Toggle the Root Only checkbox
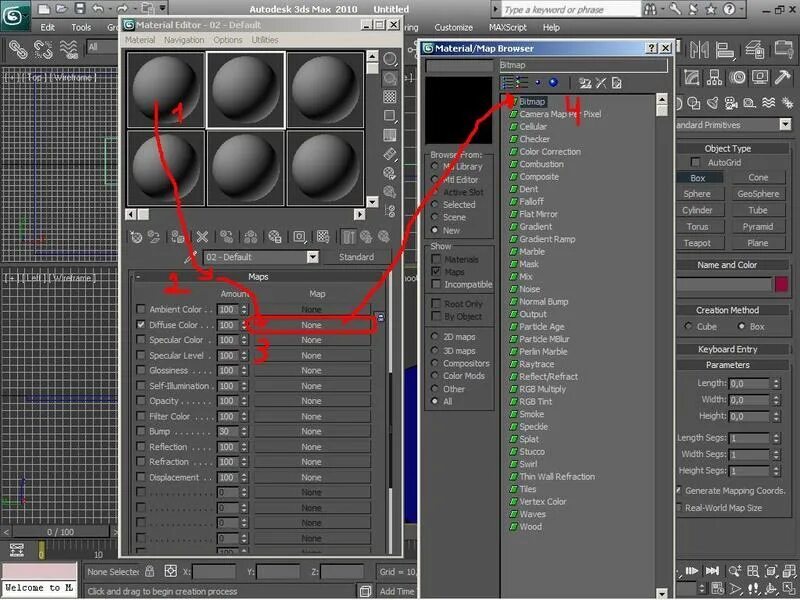 tap(436, 304)
